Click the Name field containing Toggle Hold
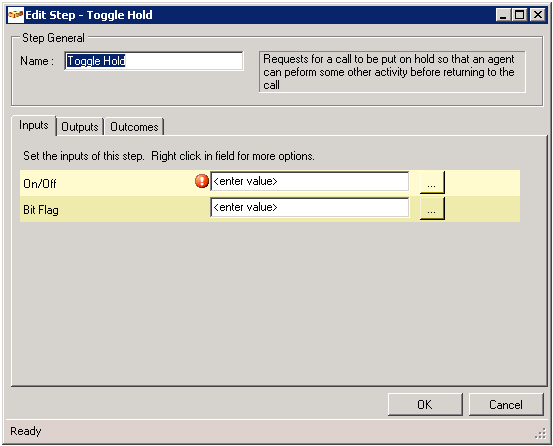 pos(154,61)
